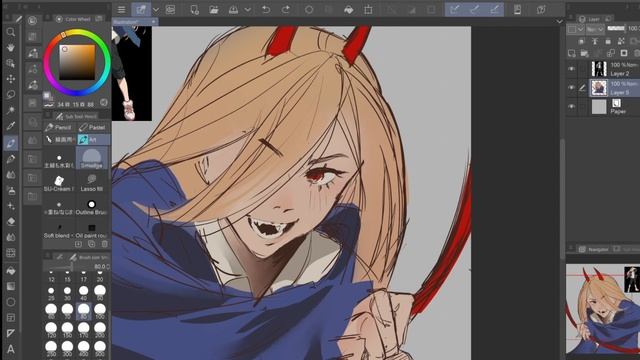Choose the Soft blend sub tool

(59, 230)
